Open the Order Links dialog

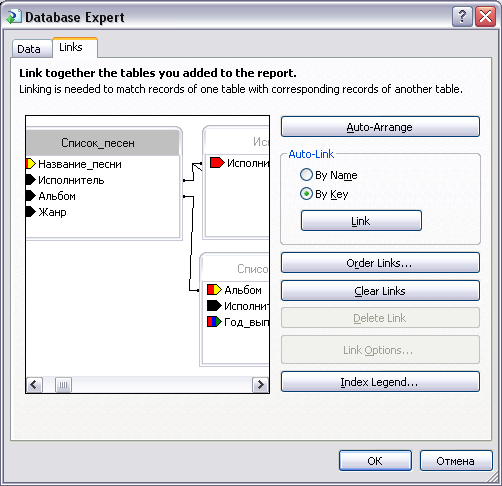380,263
